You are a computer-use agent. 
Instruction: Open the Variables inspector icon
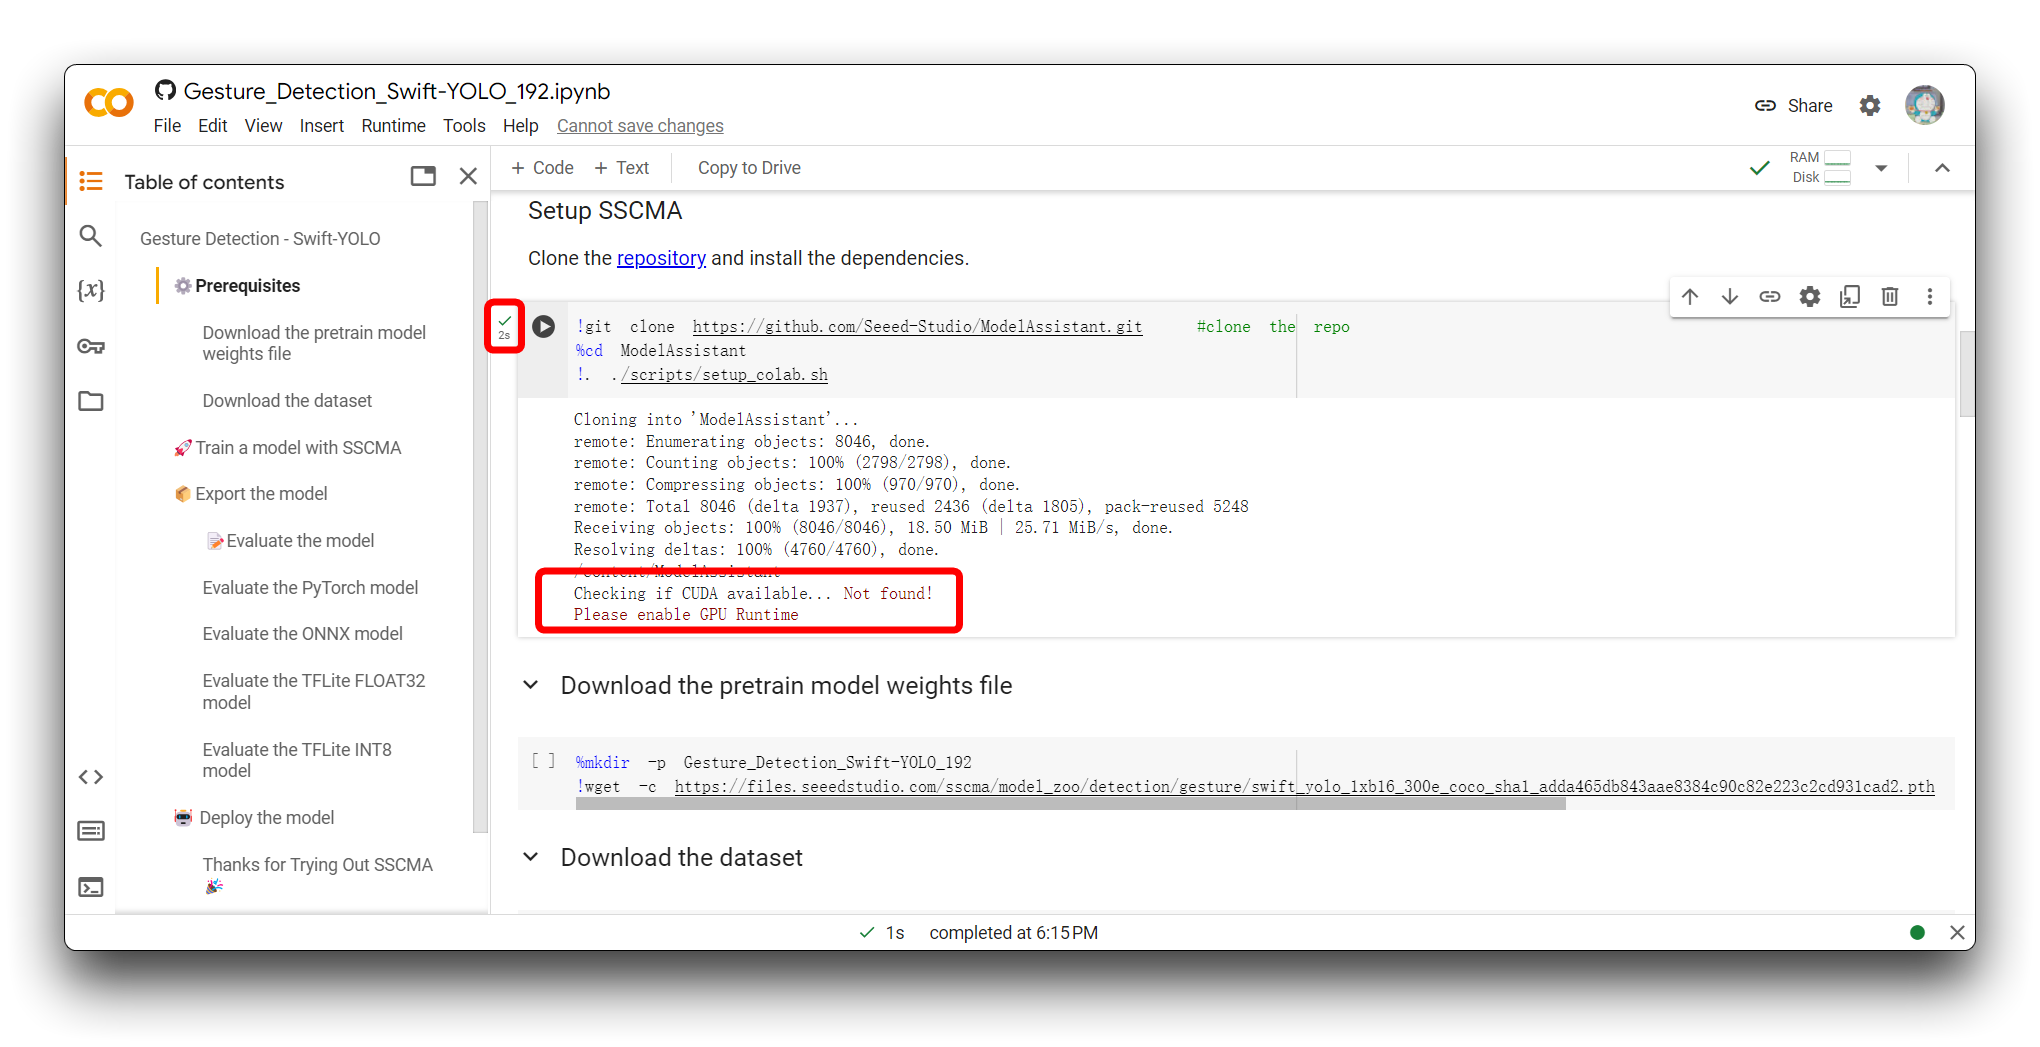click(x=91, y=290)
